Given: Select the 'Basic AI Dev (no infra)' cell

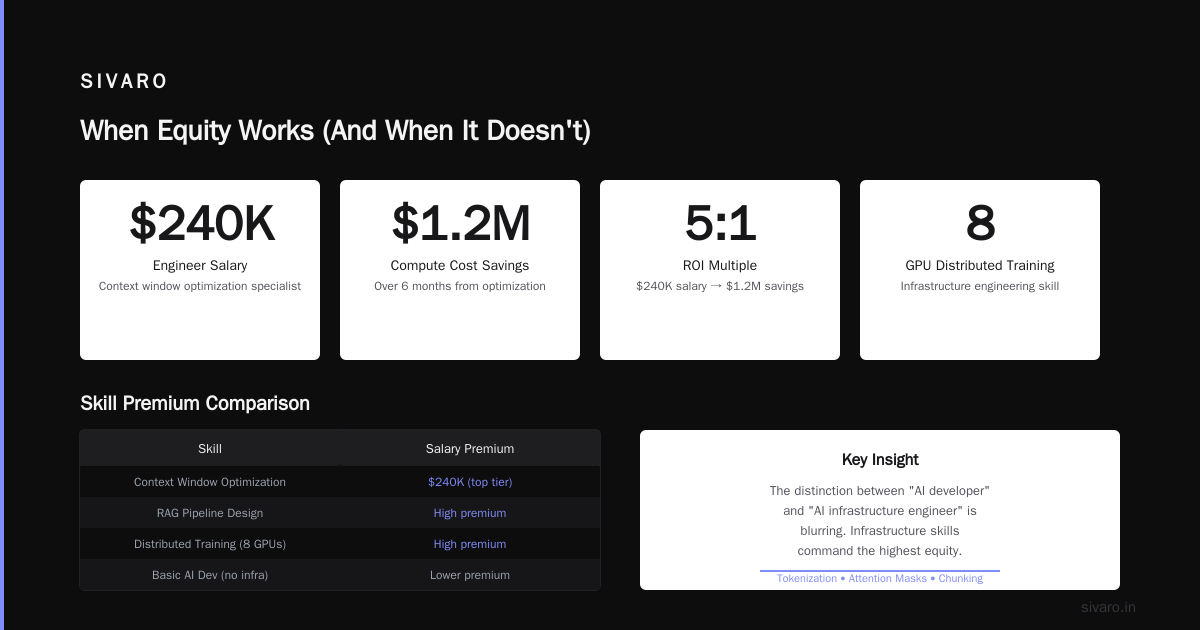Looking at the screenshot, I should click(x=210, y=575).
